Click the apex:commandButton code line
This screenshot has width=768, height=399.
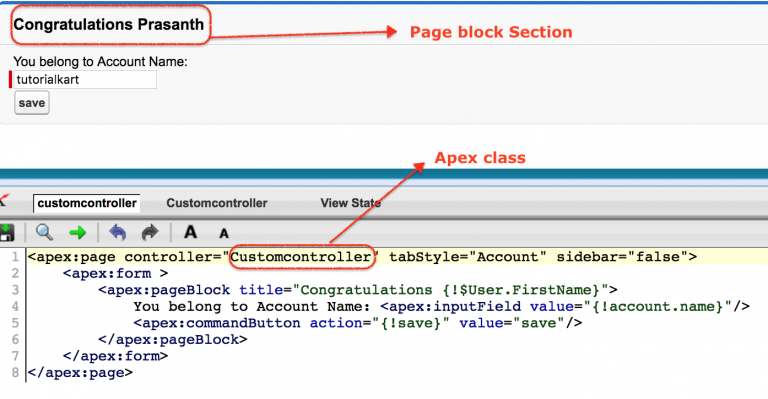(x=358, y=323)
